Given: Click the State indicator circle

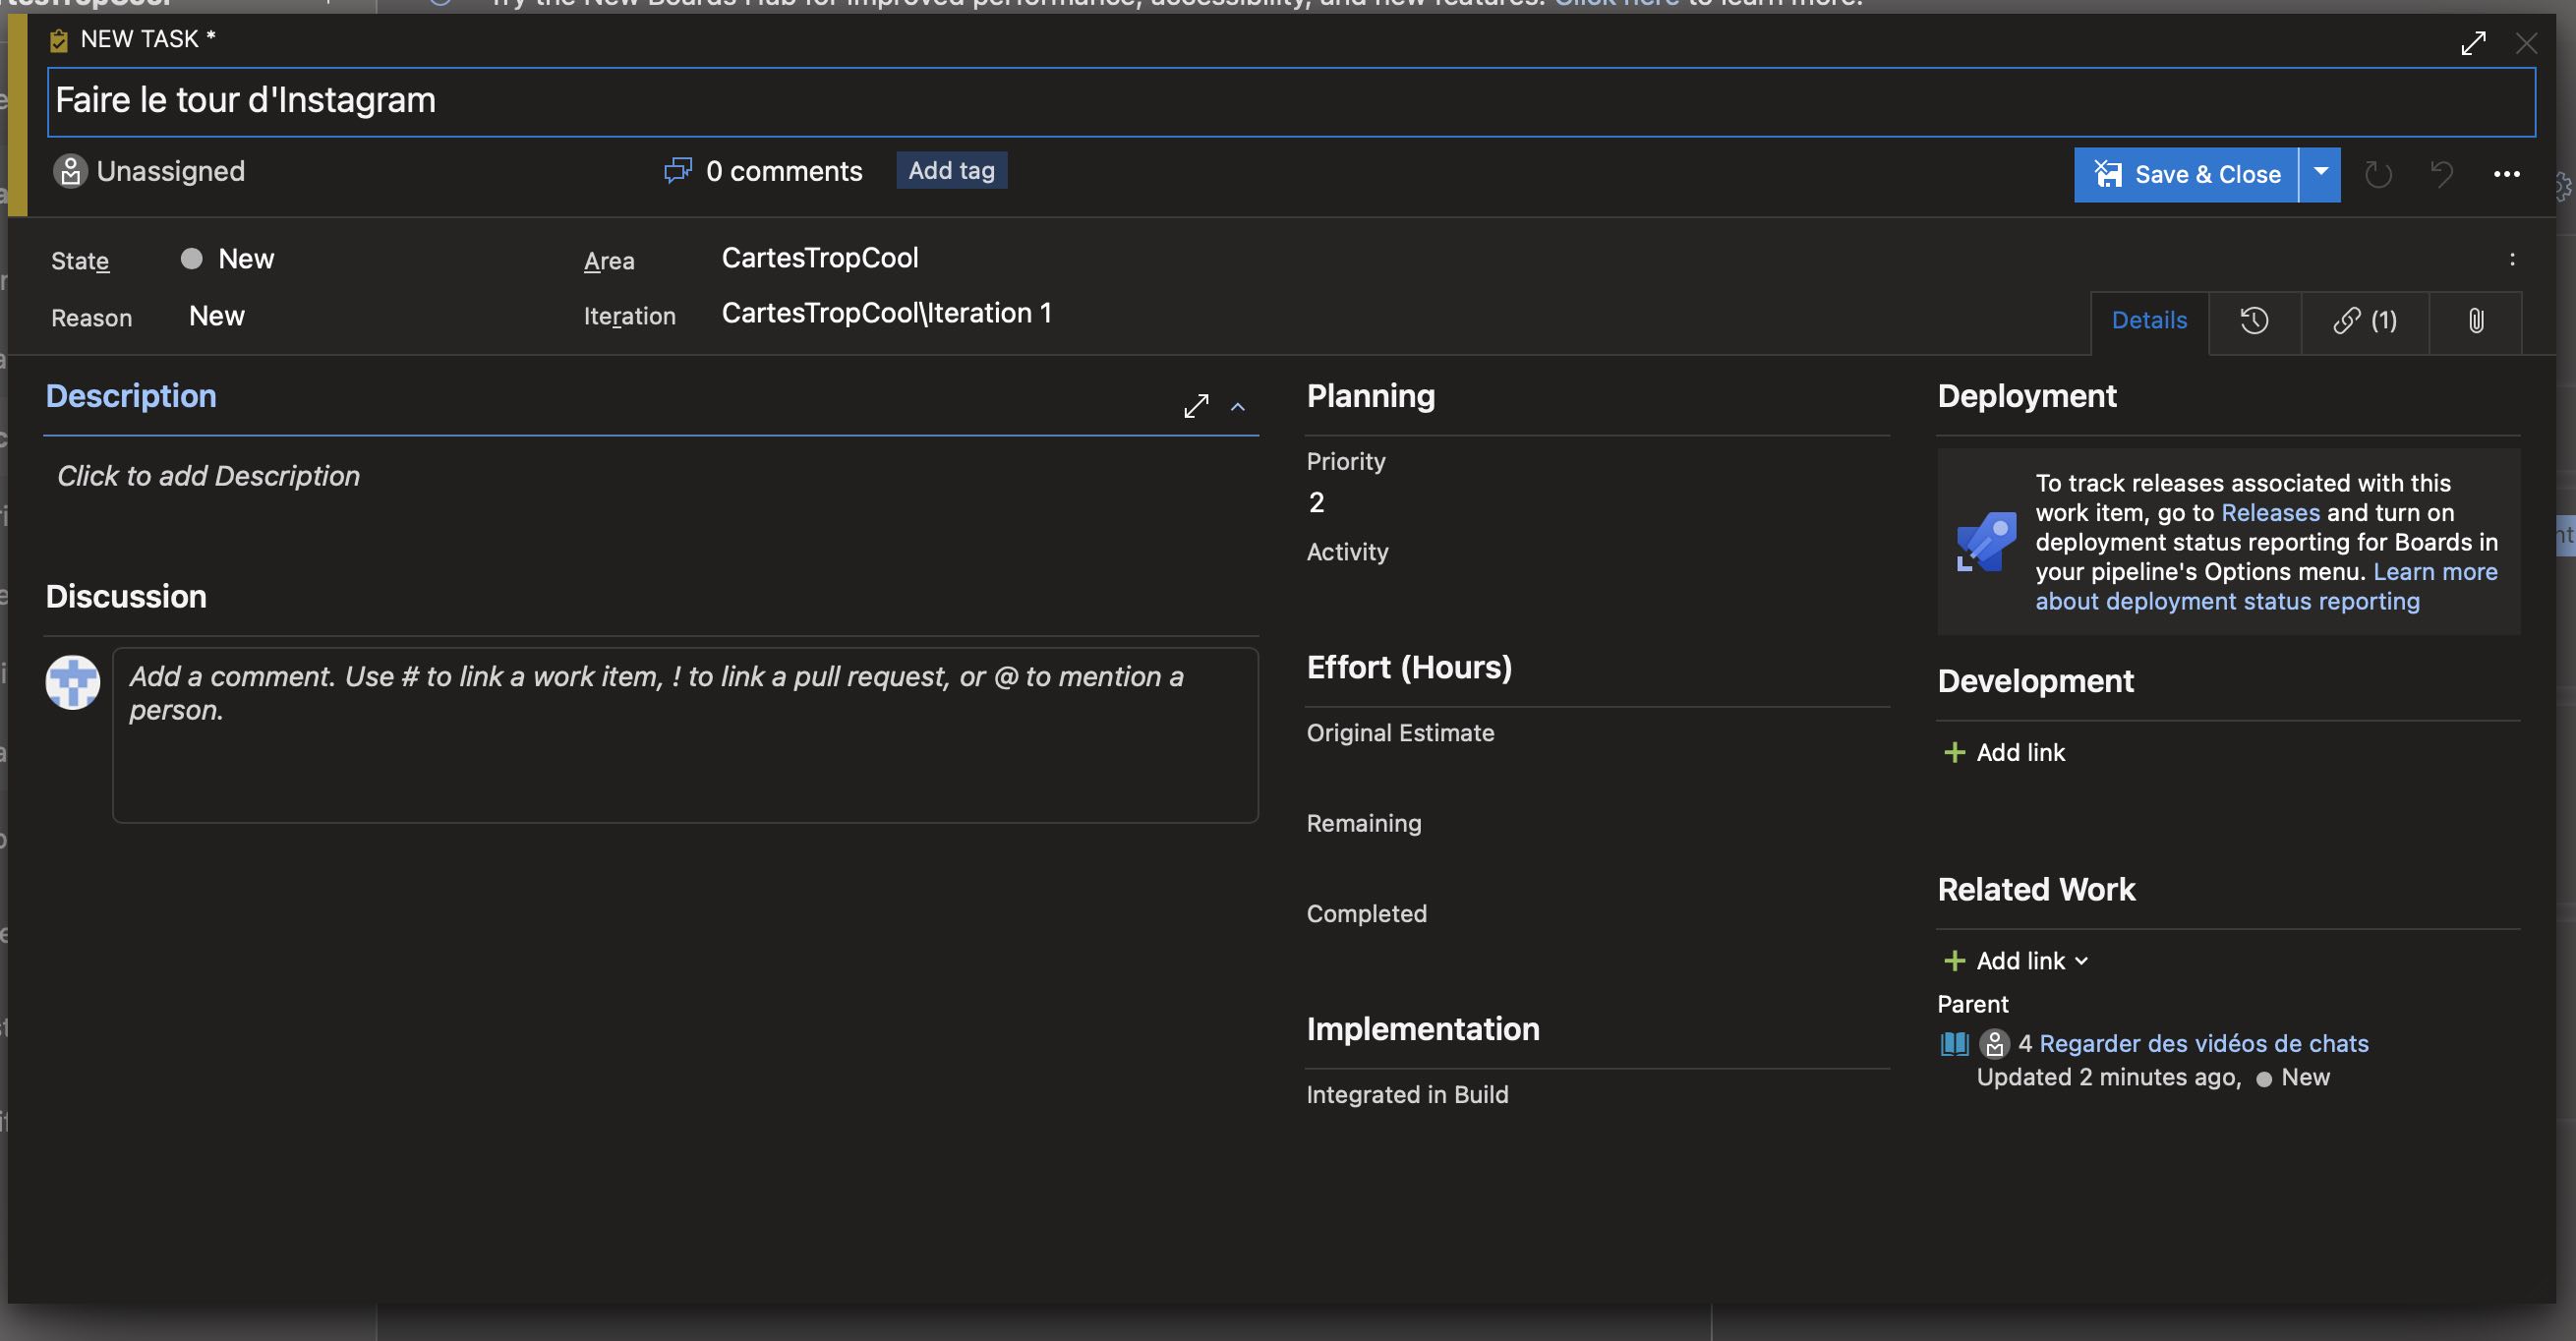Looking at the screenshot, I should tap(191, 259).
